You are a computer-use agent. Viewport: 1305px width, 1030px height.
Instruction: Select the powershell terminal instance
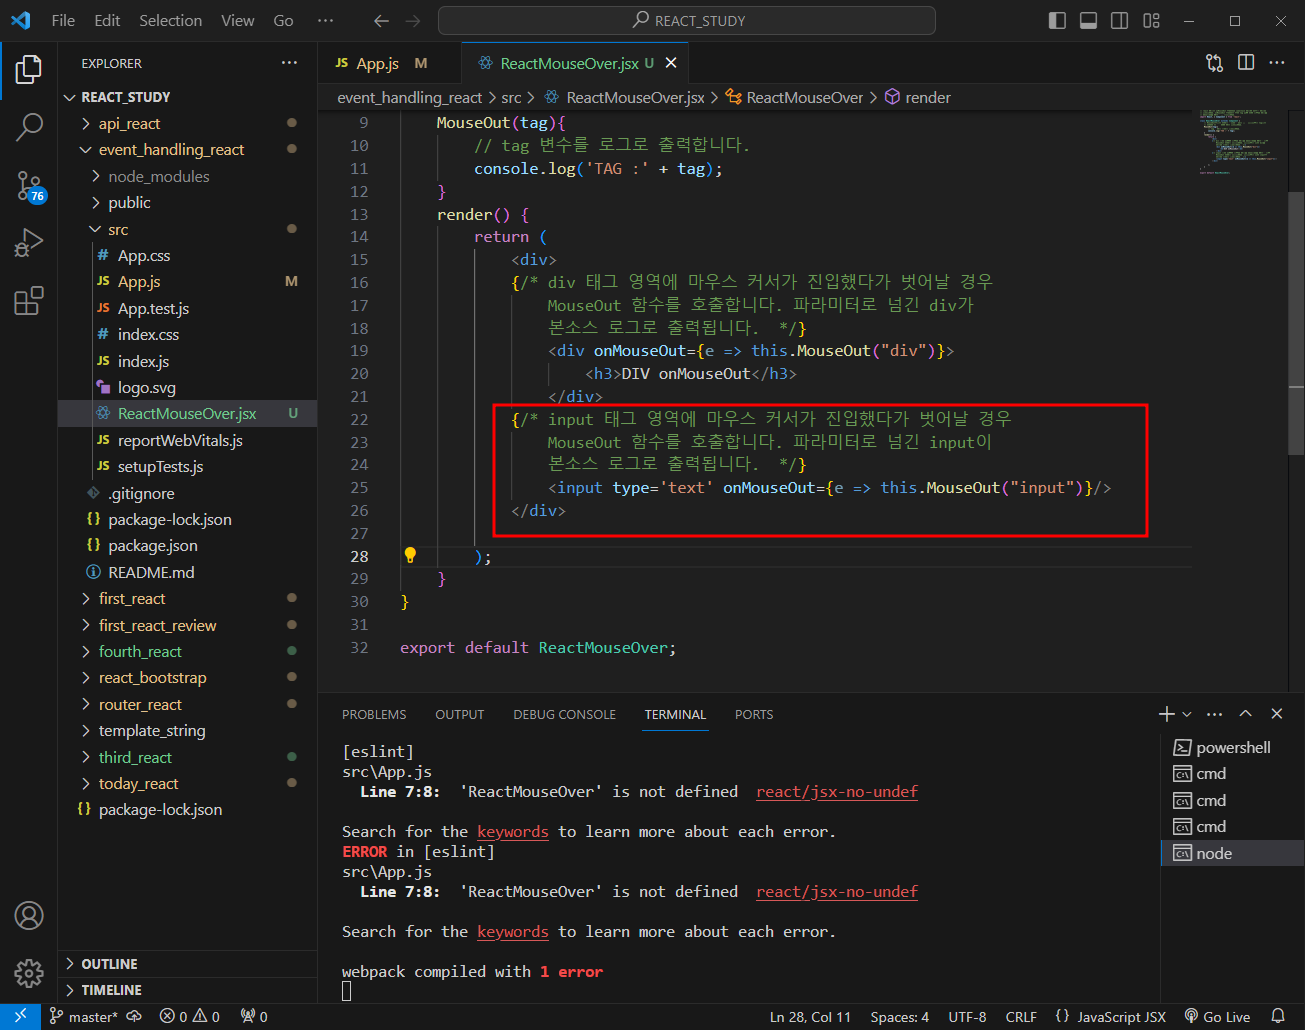(x=1232, y=747)
